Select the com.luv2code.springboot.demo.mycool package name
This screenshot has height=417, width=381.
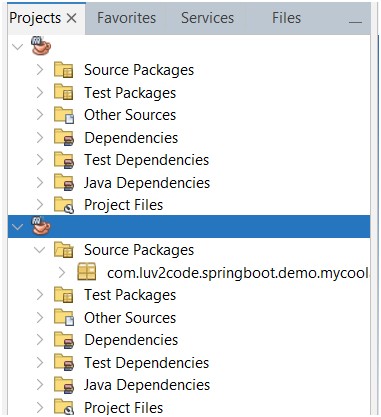coord(238,273)
